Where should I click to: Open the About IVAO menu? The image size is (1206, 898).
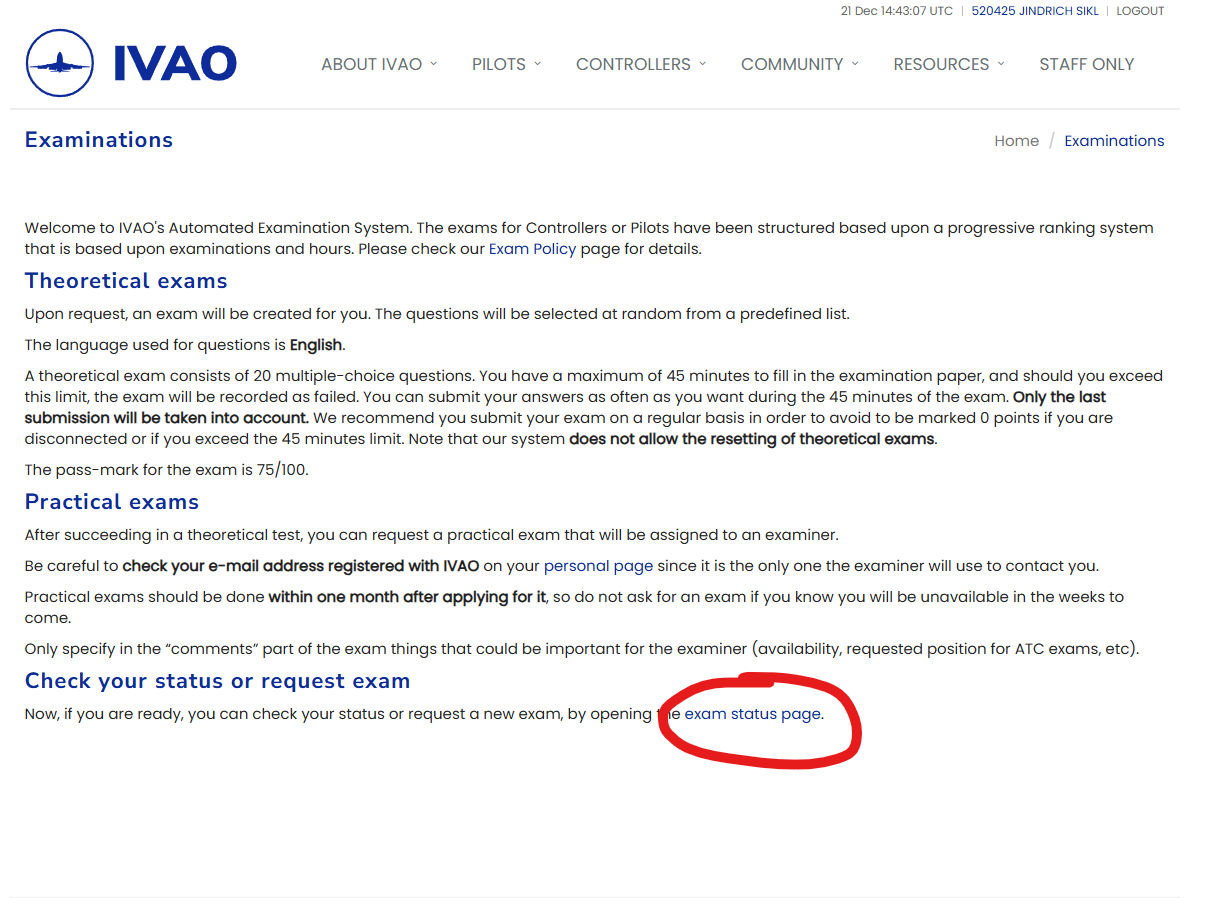379,64
